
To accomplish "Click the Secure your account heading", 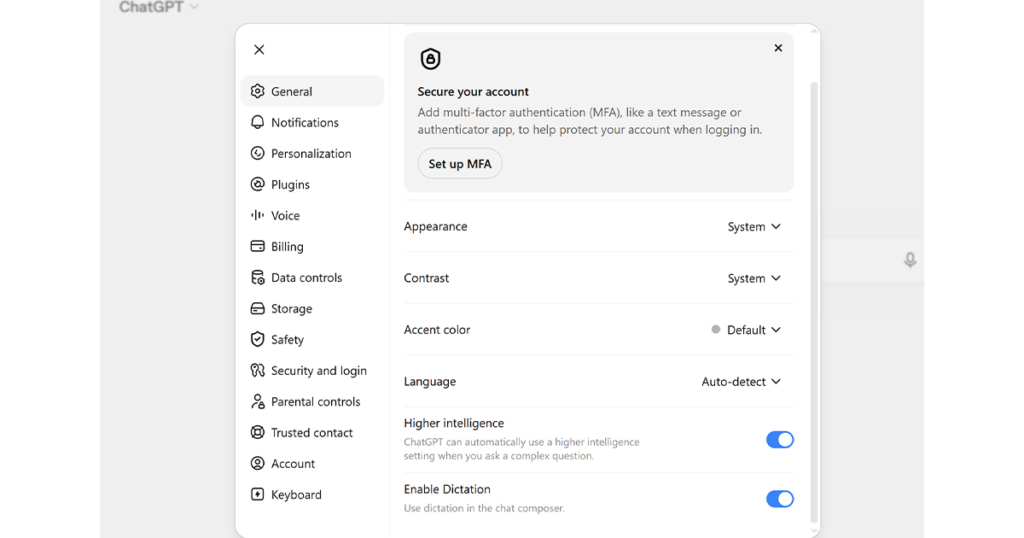I will pyautogui.click(x=473, y=91).
